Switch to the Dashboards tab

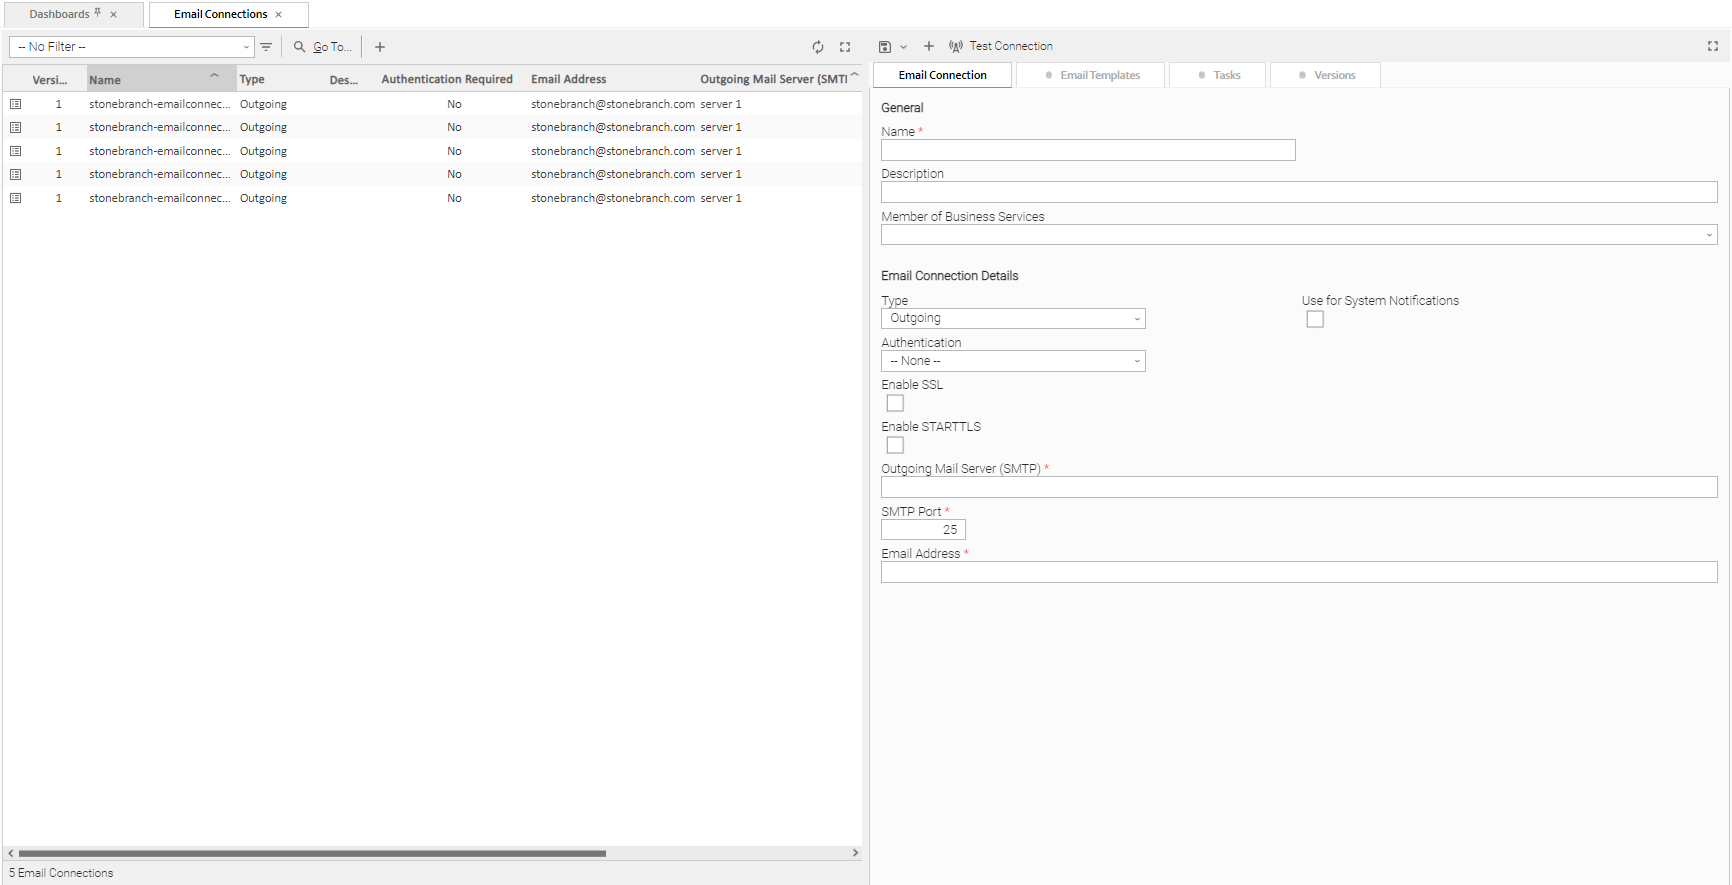(60, 15)
